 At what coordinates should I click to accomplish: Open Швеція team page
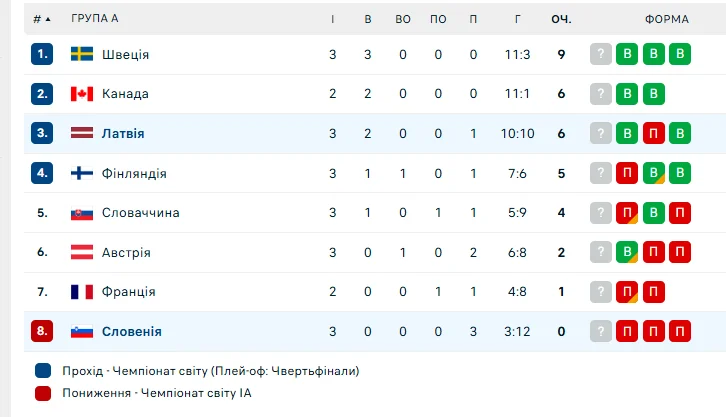(125, 54)
